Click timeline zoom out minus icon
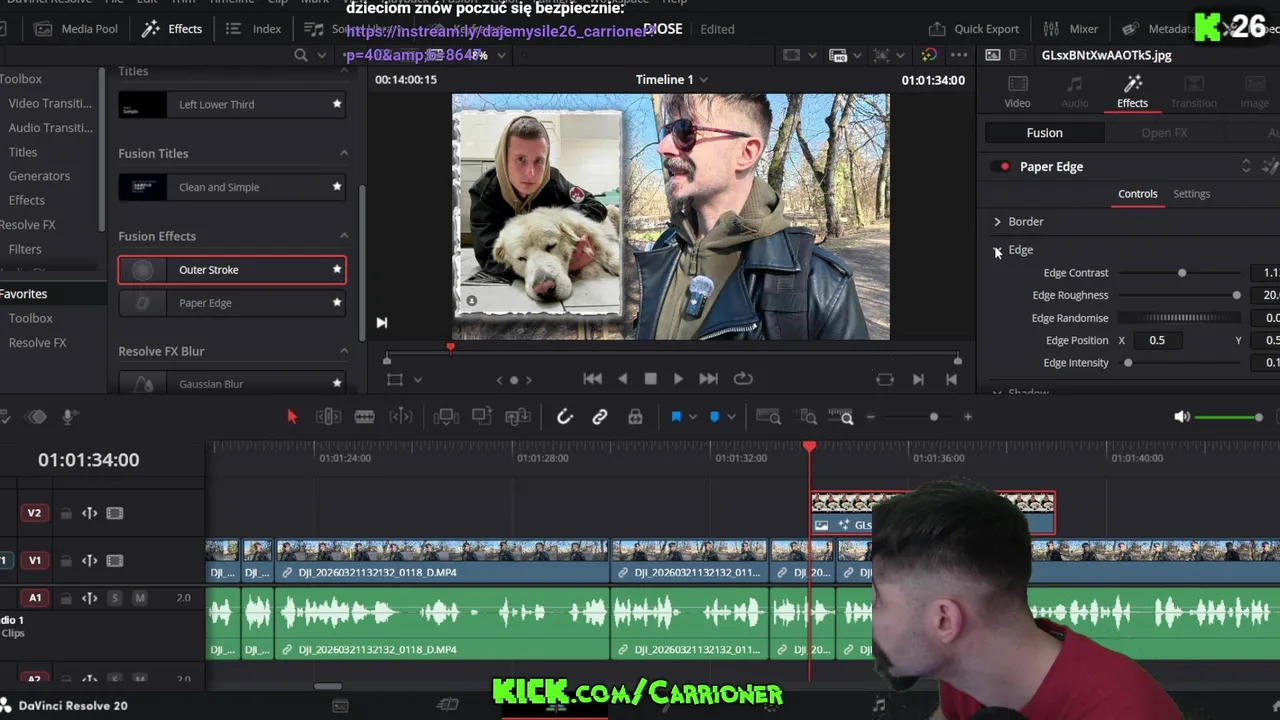This screenshot has height=720, width=1280. (871, 417)
